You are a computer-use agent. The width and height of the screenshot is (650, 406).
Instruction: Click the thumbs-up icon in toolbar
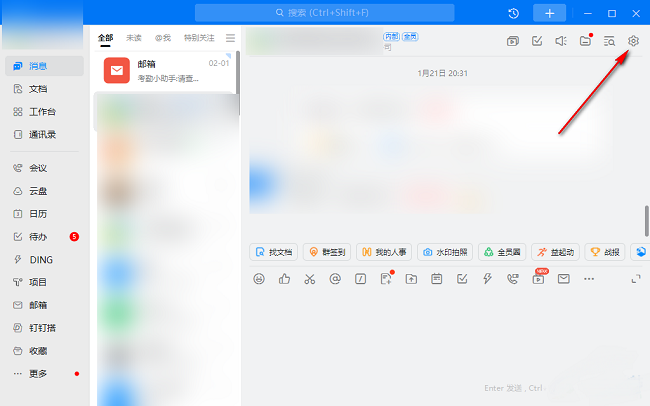pyautogui.click(x=284, y=279)
